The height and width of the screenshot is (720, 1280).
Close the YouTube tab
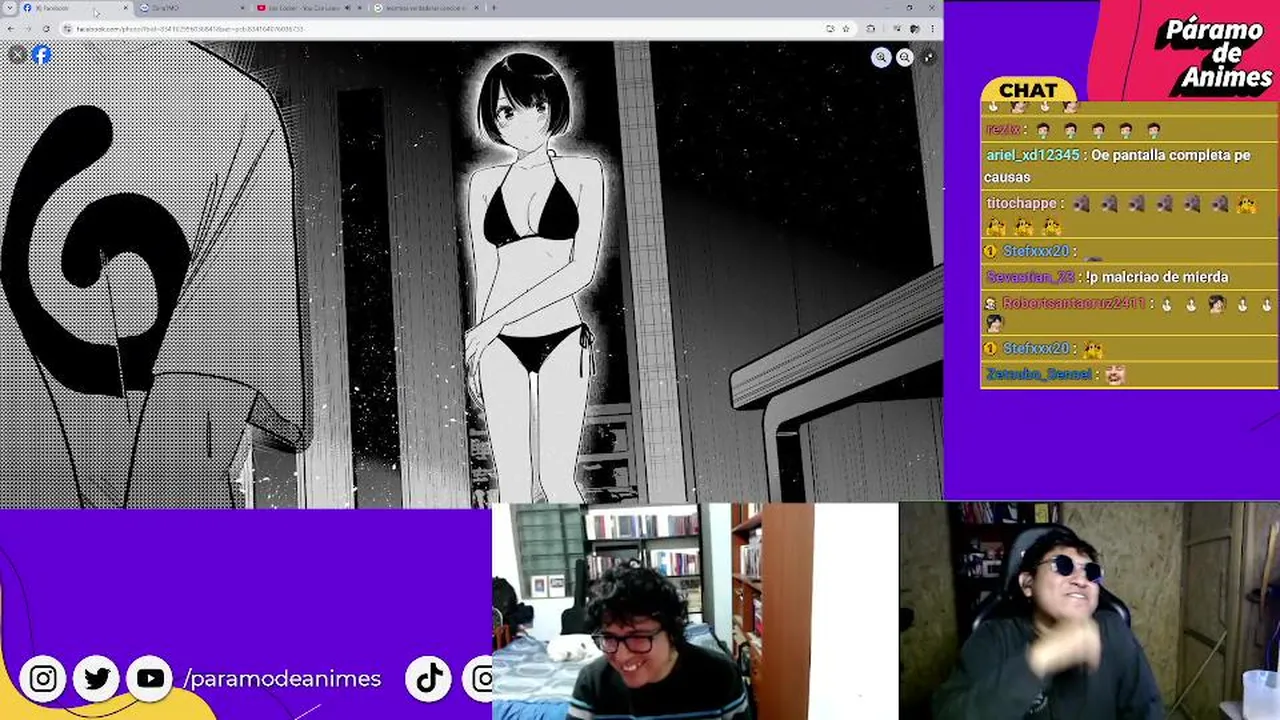click(x=359, y=8)
